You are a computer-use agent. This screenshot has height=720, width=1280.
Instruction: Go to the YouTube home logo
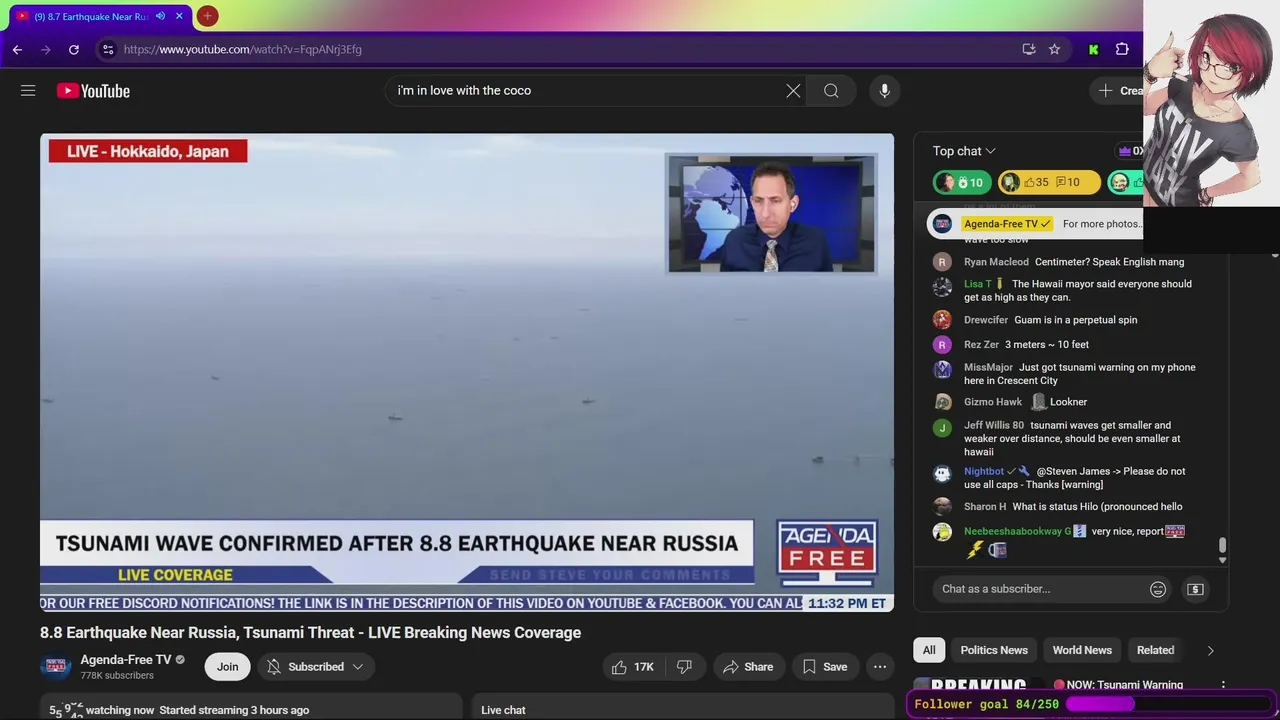[x=93, y=91]
